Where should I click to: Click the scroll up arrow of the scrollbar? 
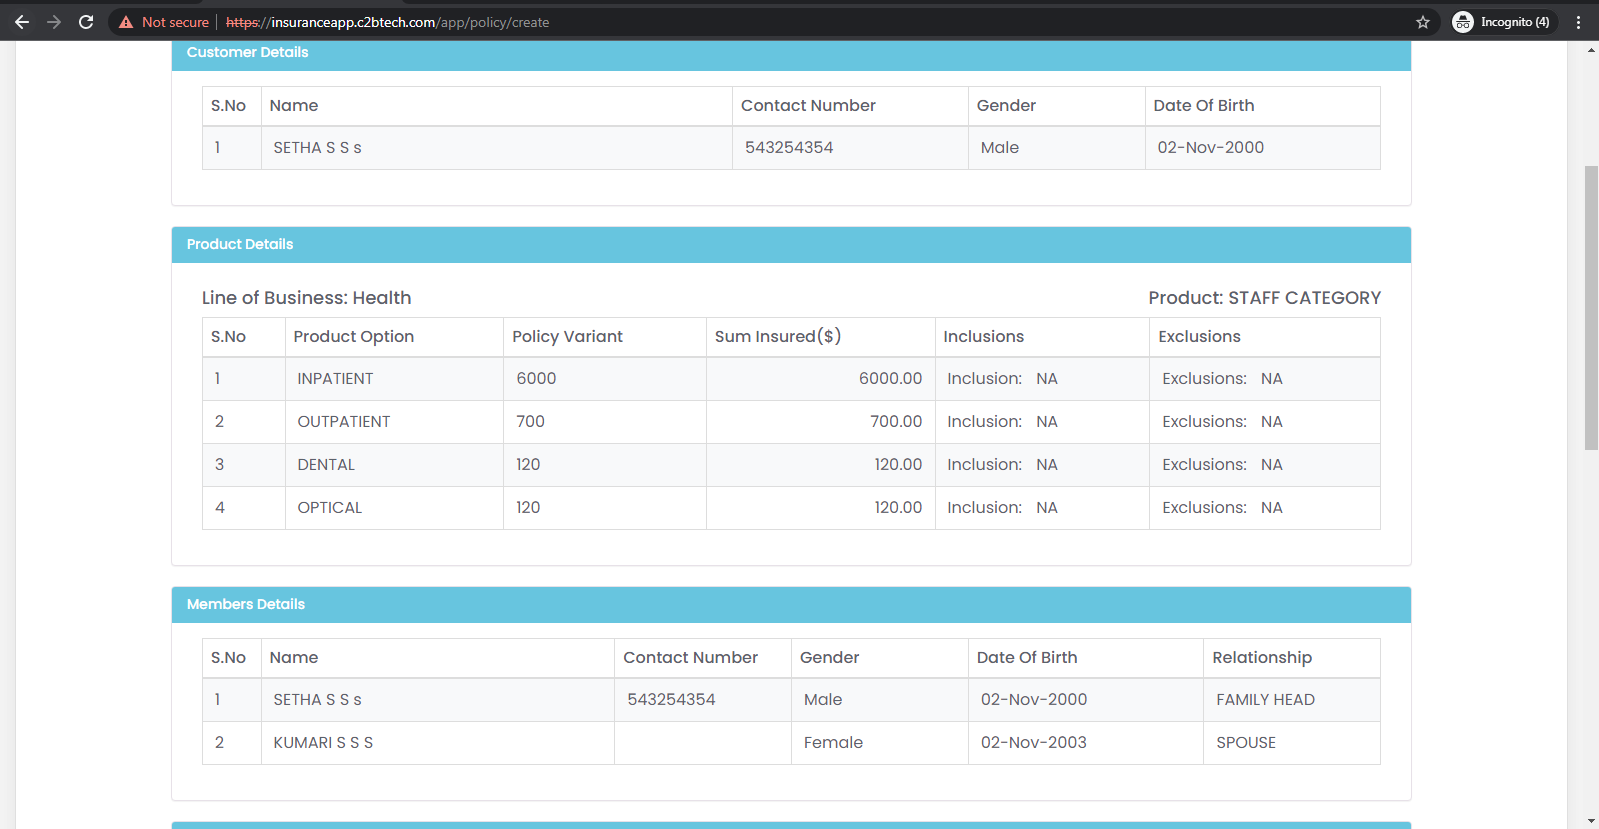pyautogui.click(x=1591, y=50)
